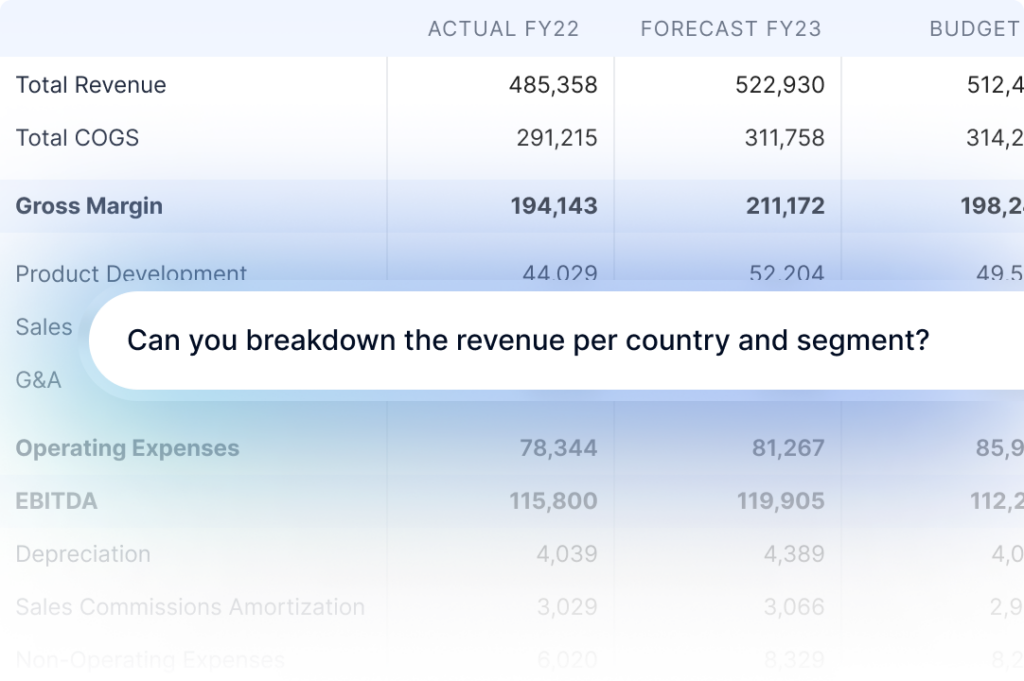Click the BUDGET column header
1024x681 pixels.
coord(974,29)
